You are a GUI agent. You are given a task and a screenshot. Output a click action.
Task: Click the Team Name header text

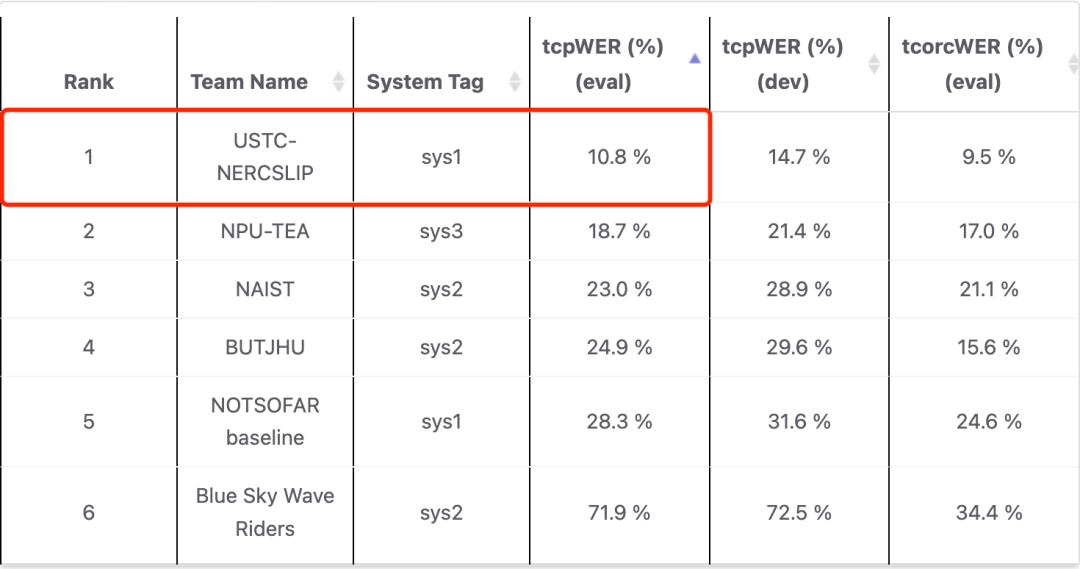pos(249,82)
